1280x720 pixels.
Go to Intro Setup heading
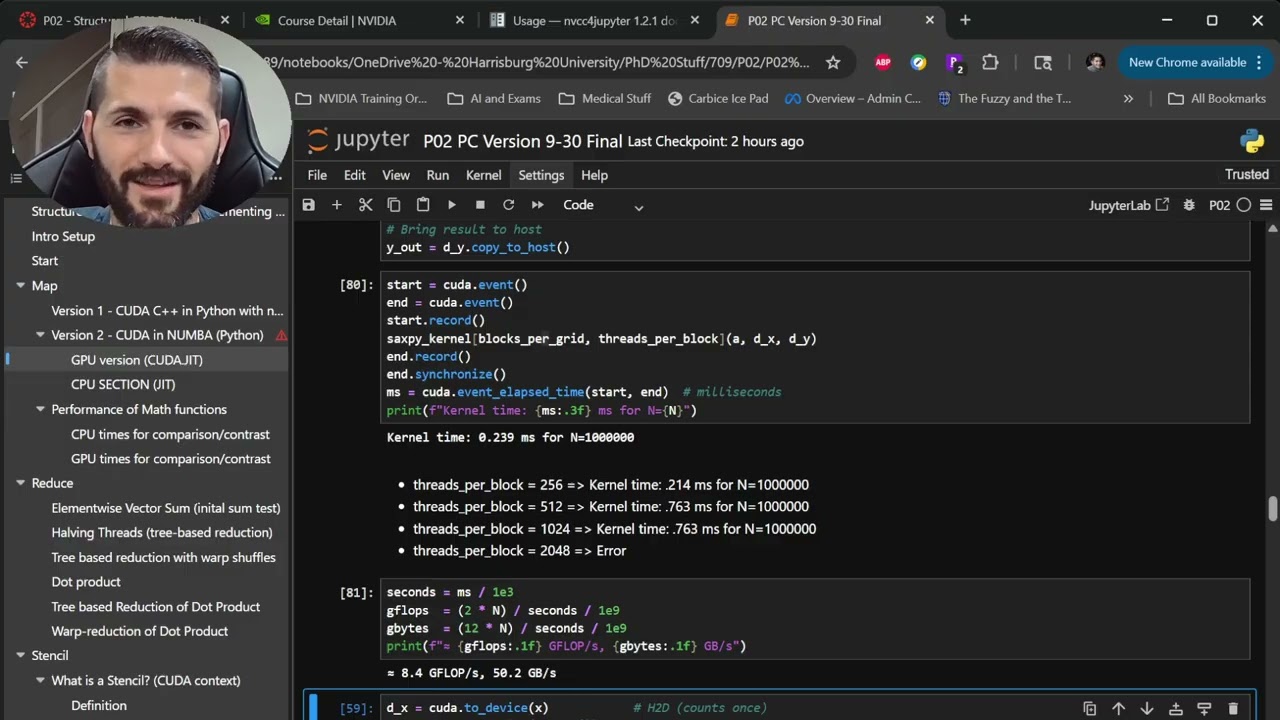63,236
